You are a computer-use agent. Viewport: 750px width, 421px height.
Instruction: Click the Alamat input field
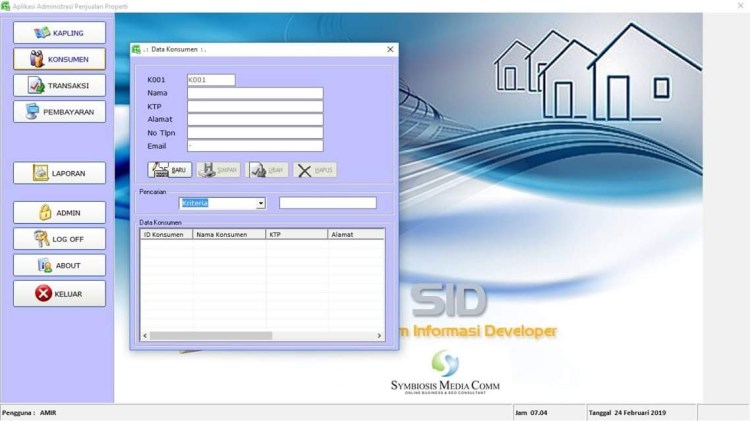(255, 119)
